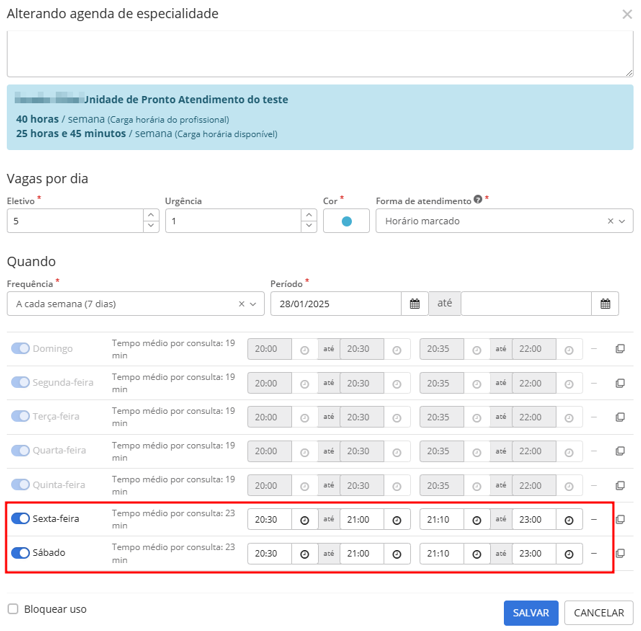Remove Sexta-feira time interval with minus icon
Image resolution: width=641 pixels, height=631 pixels.
(x=594, y=519)
